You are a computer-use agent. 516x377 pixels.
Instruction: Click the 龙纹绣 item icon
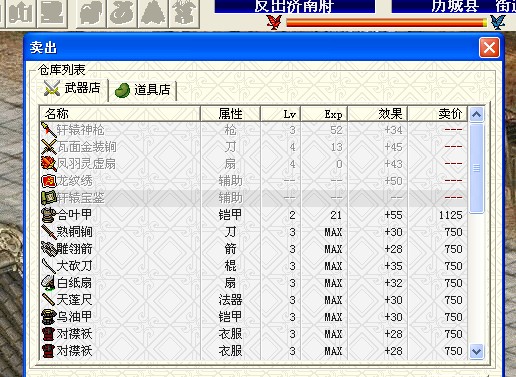click(49, 181)
